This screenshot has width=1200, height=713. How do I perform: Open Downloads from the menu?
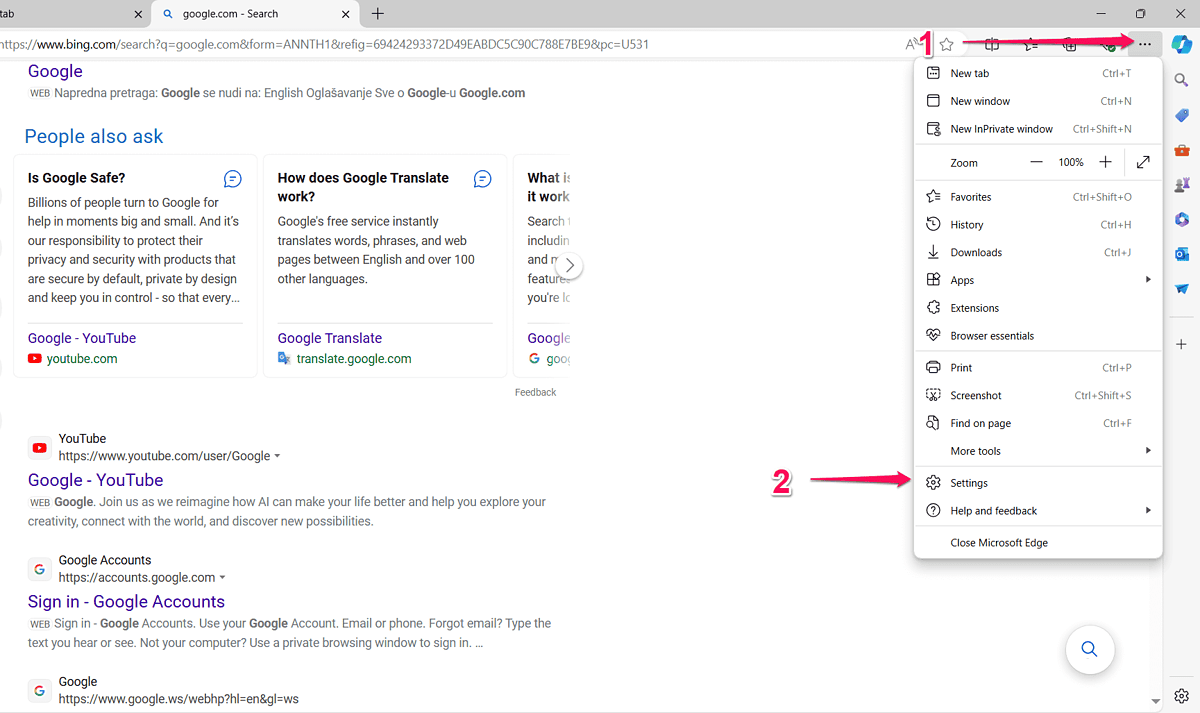pos(1038,253)
